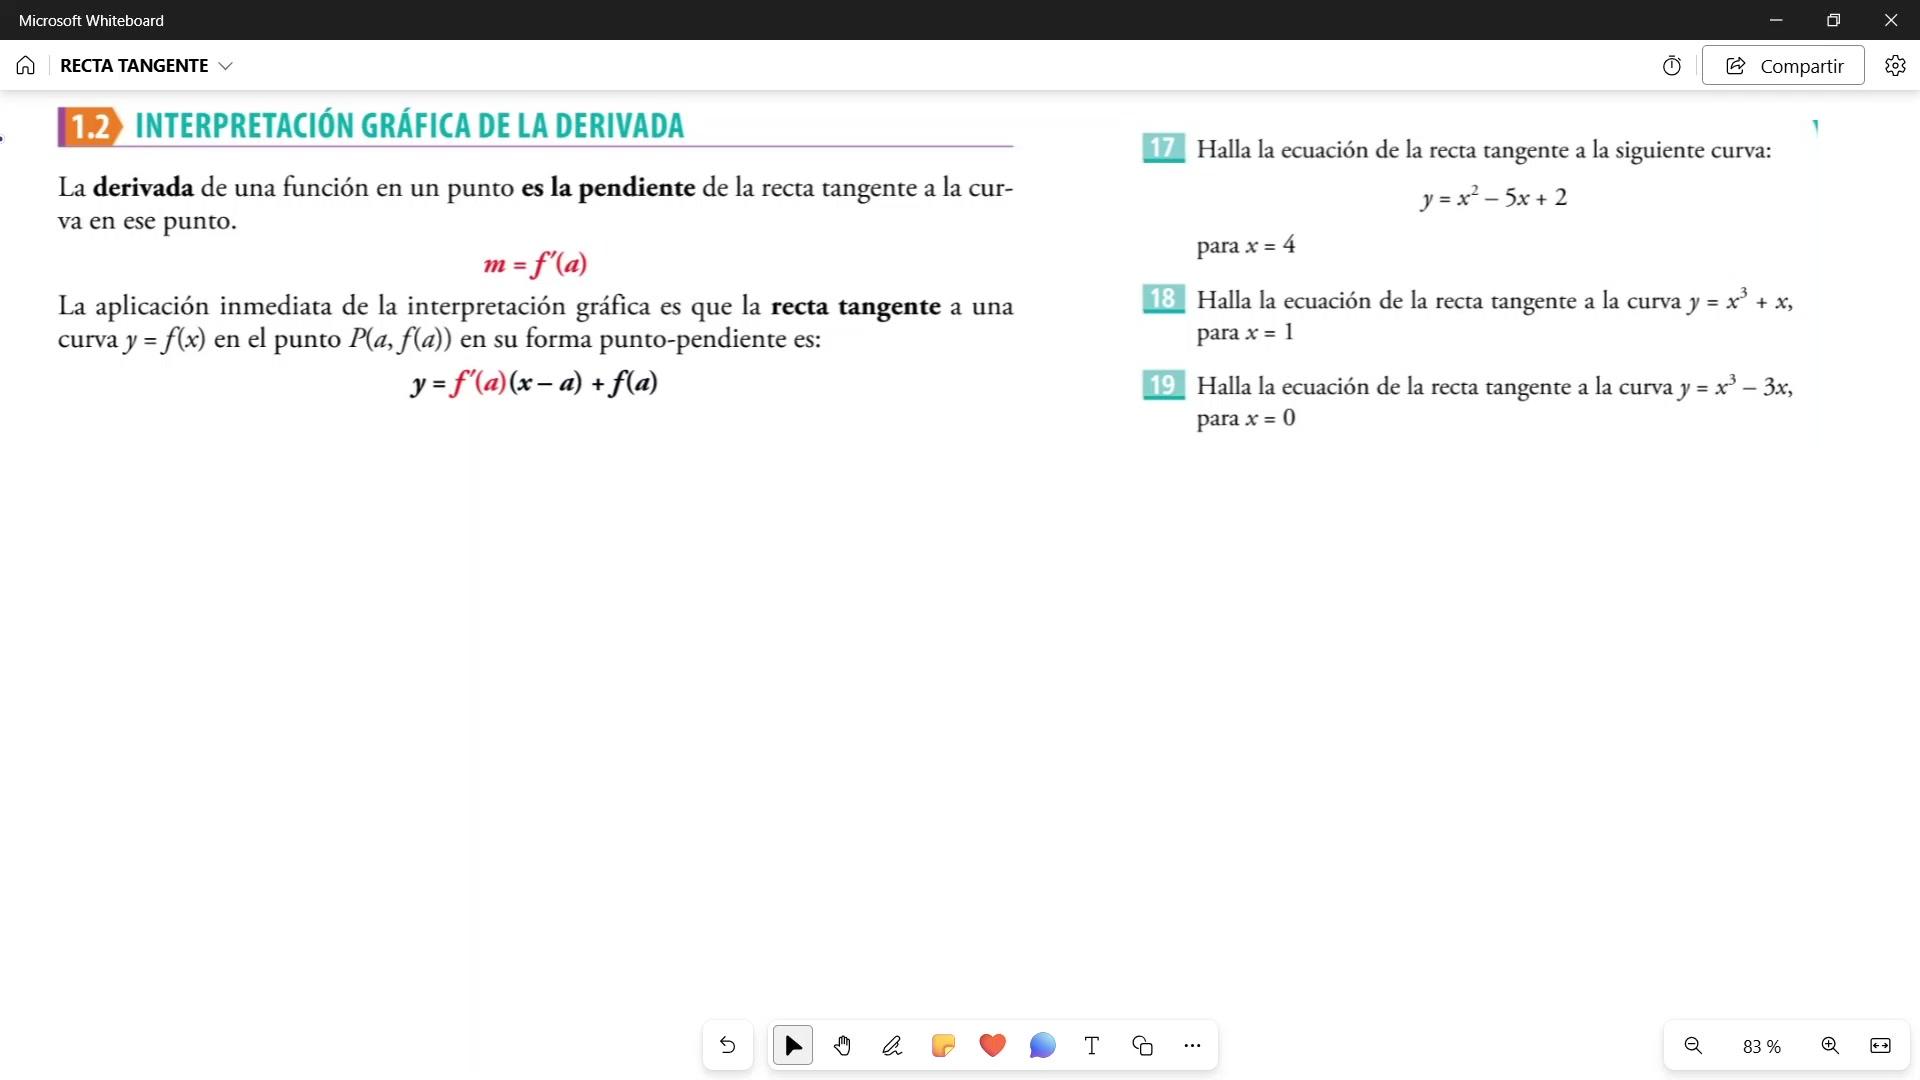The width and height of the screenshot is (1920, 1080).
Task: Go to the Whiteboard home screen
Action: point(25,66)
